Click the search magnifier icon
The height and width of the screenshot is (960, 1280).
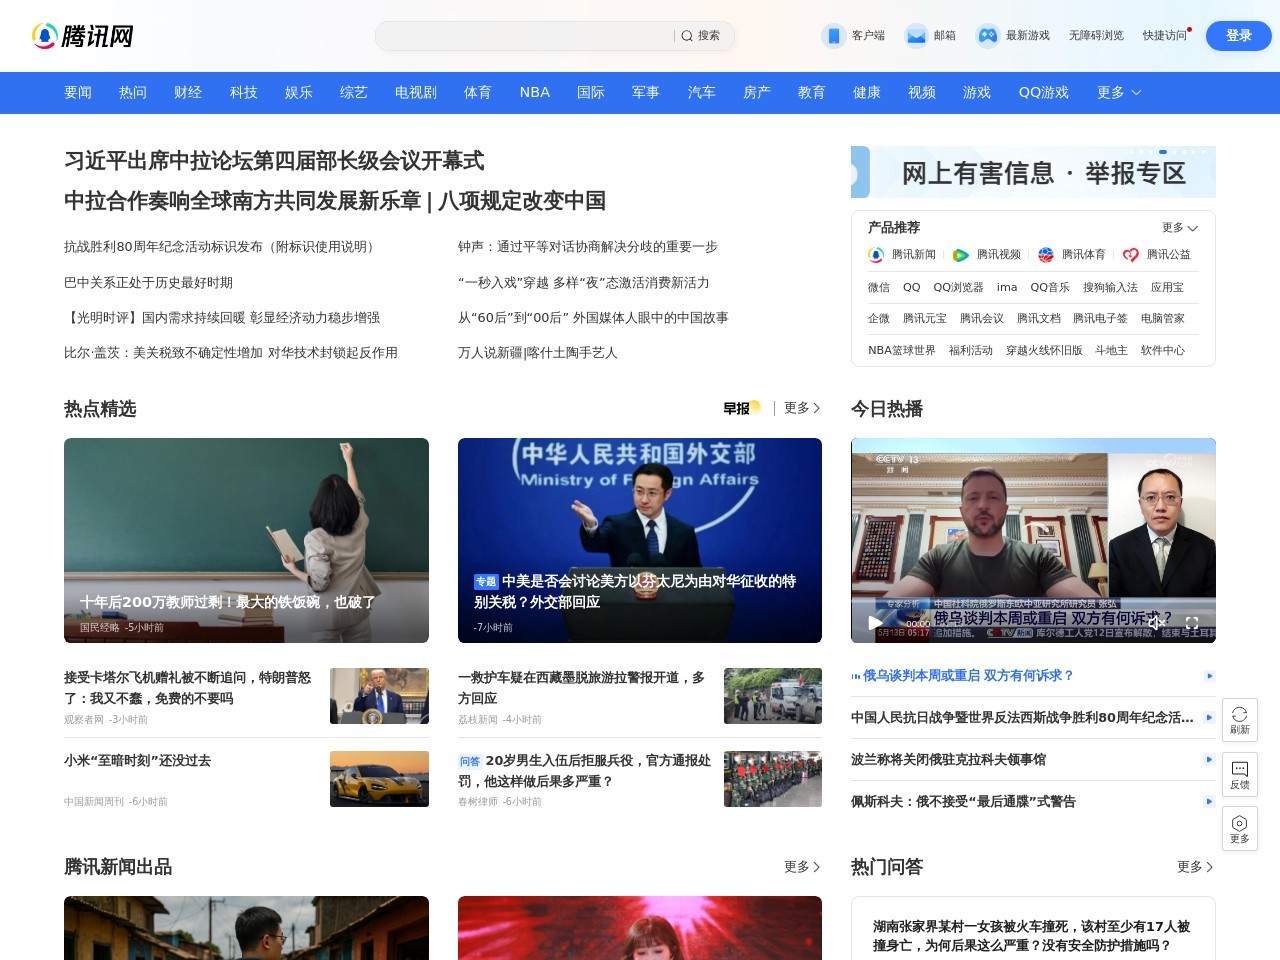click(687, 36)
